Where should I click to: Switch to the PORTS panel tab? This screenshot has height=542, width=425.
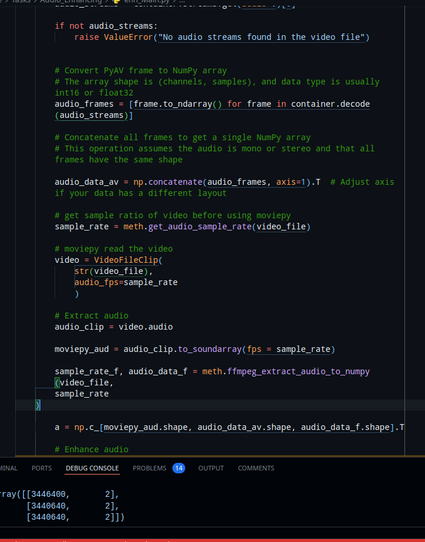[x=41, y=468]
